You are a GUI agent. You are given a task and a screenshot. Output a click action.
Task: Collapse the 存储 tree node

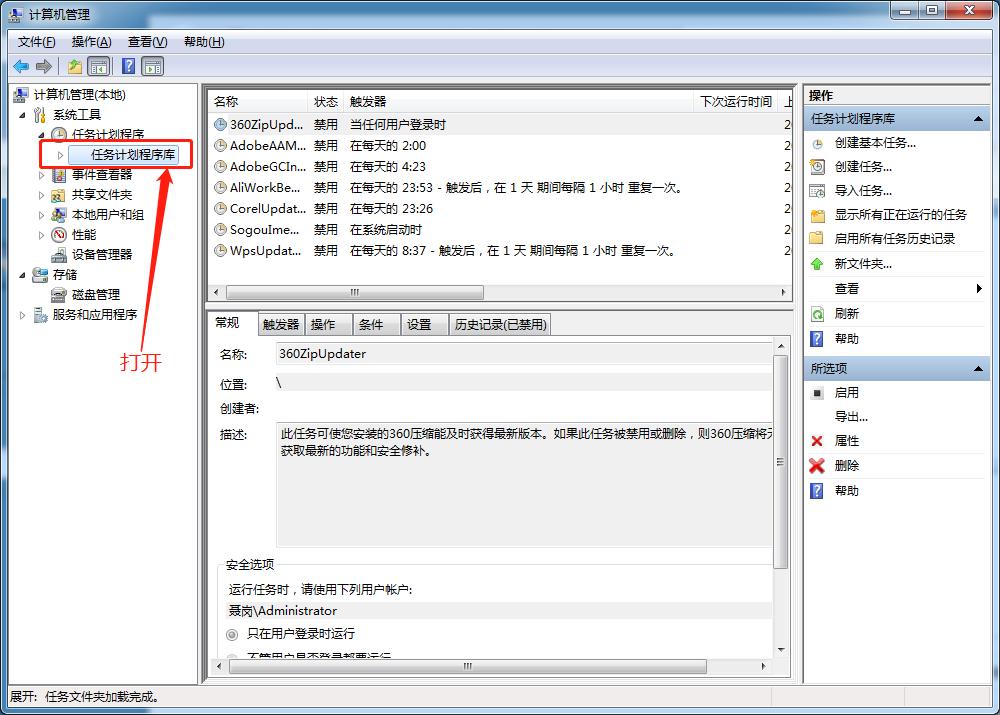(x=23, y=276)
